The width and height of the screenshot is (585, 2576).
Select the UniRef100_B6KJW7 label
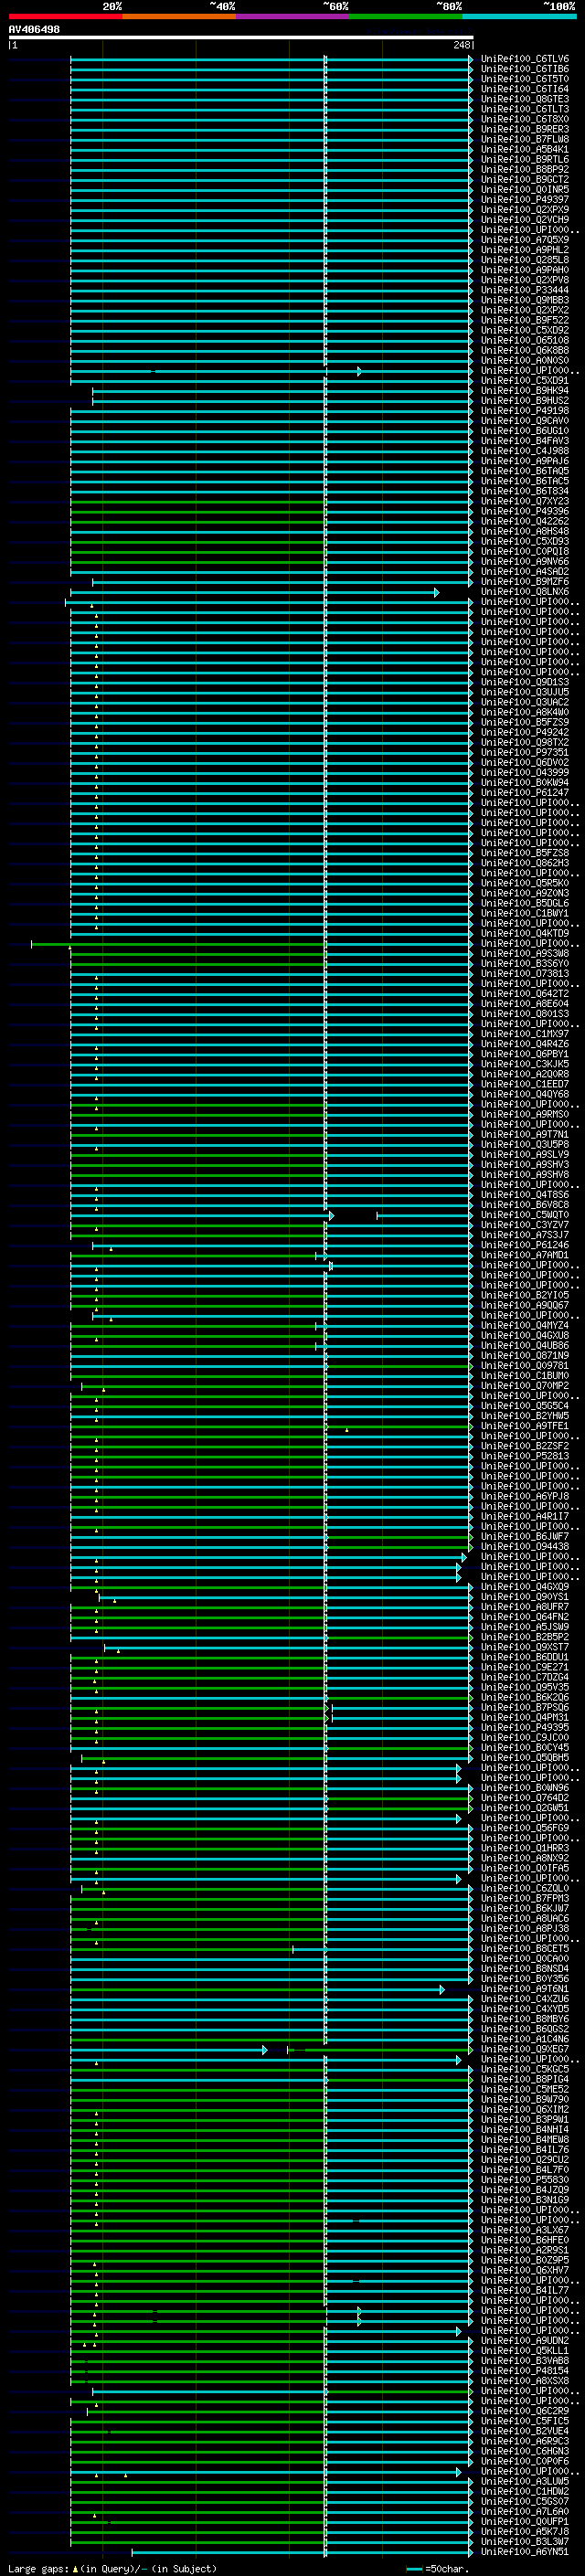[525, 1908]
